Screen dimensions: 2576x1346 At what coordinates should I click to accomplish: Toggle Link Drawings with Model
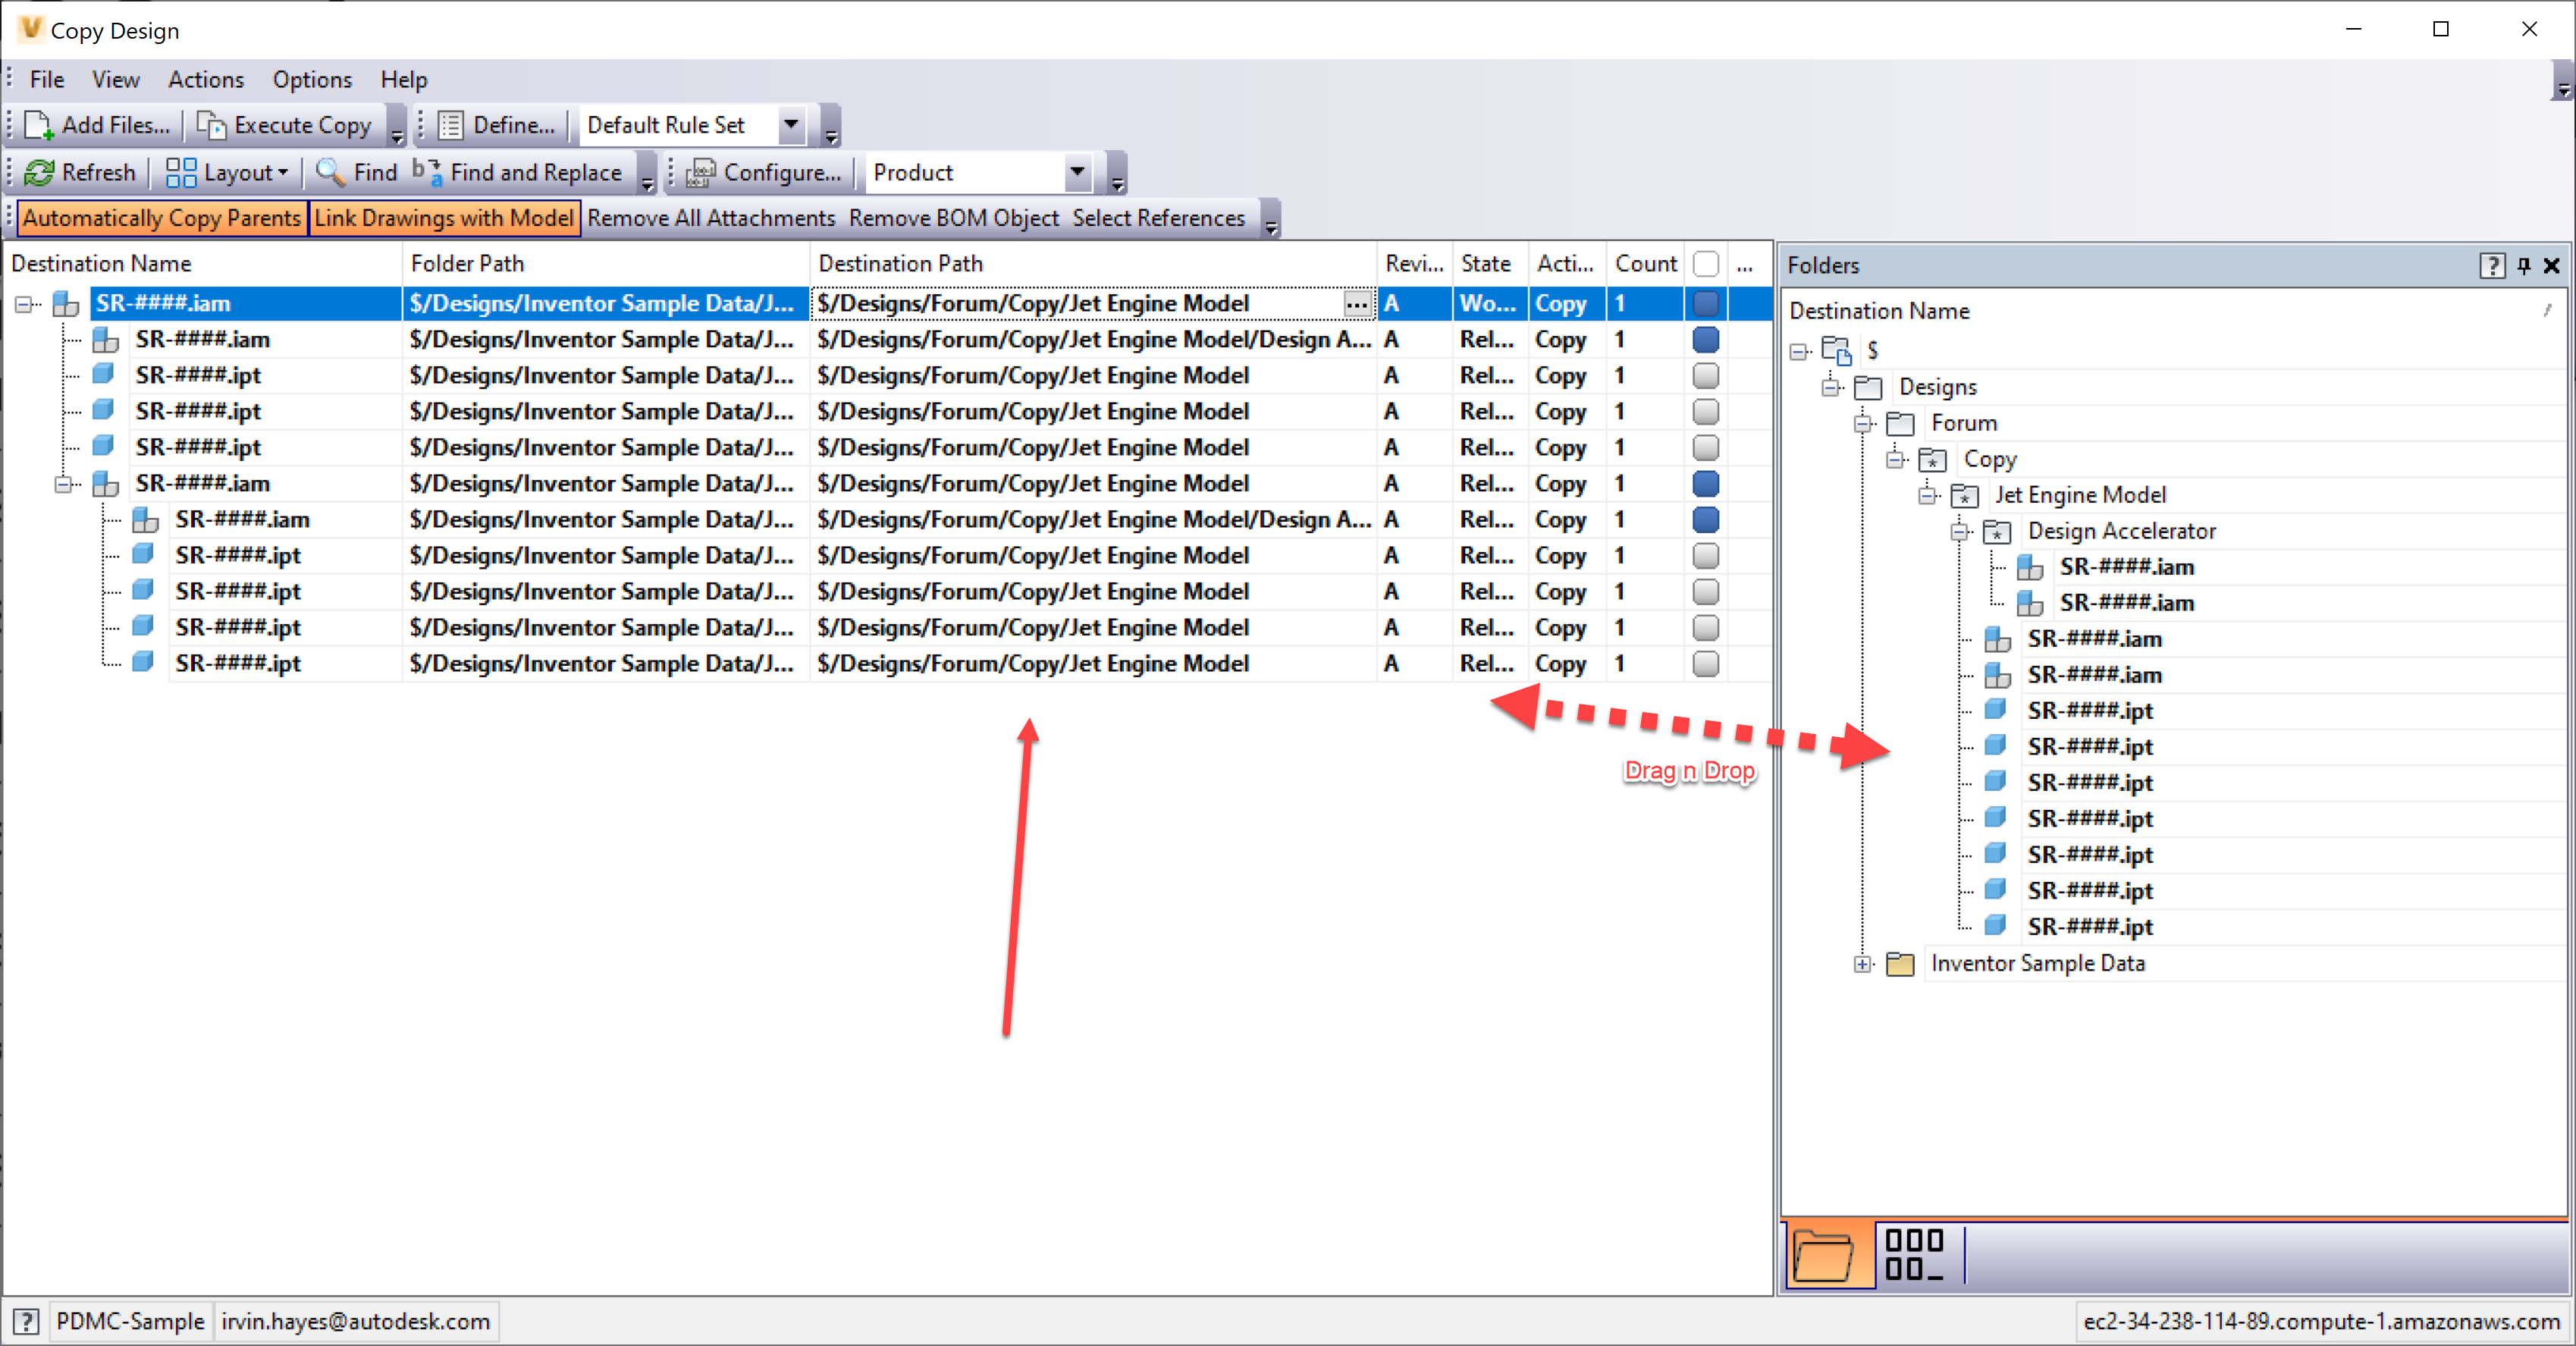[x=445, y=217]
